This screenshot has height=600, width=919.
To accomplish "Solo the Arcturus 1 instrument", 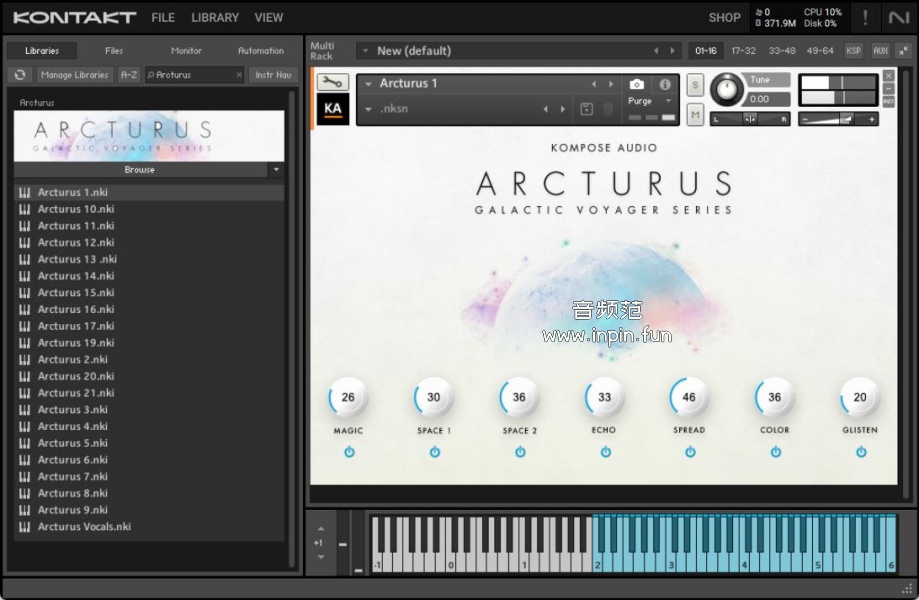I will (696, 85).
